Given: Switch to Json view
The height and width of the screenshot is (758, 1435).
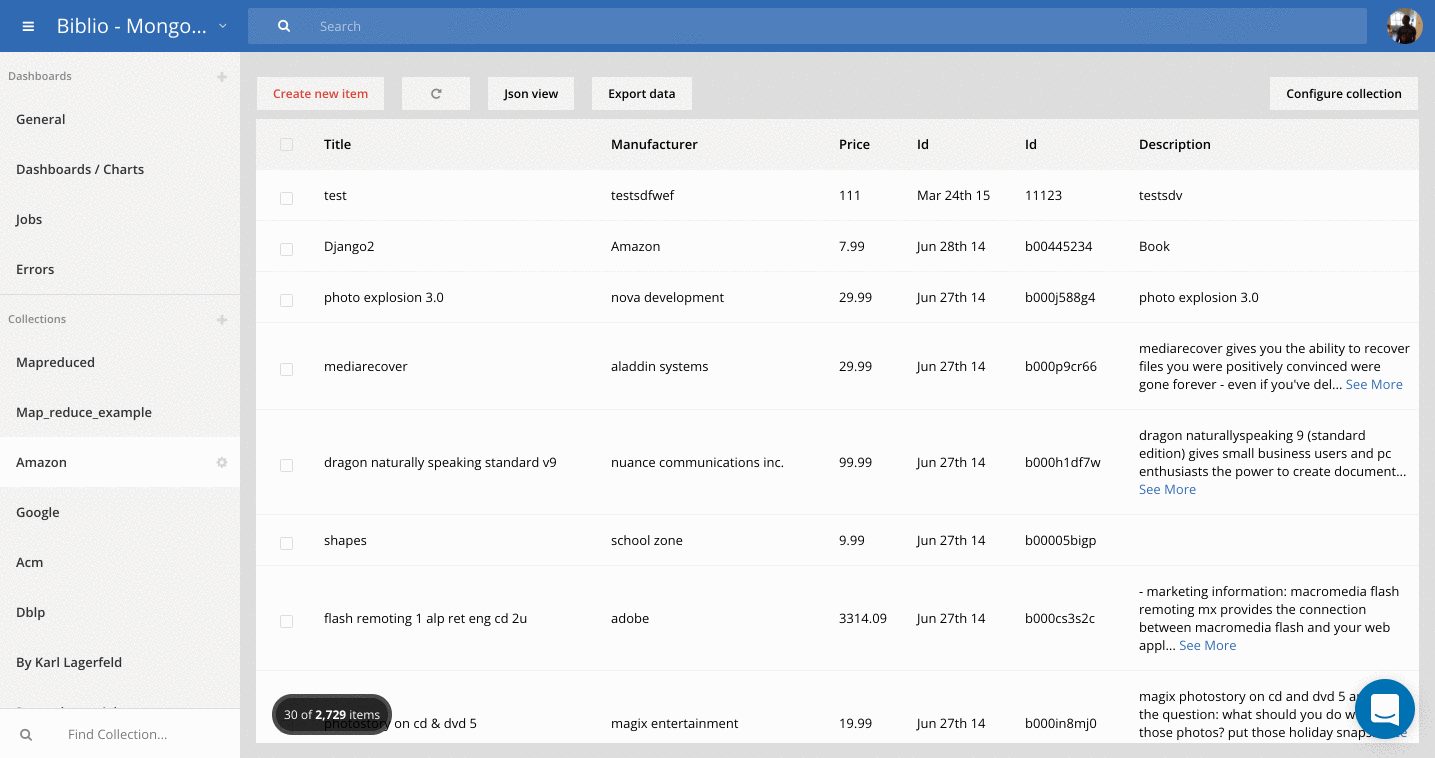Looking at the screenshot, I should [531, 94].
